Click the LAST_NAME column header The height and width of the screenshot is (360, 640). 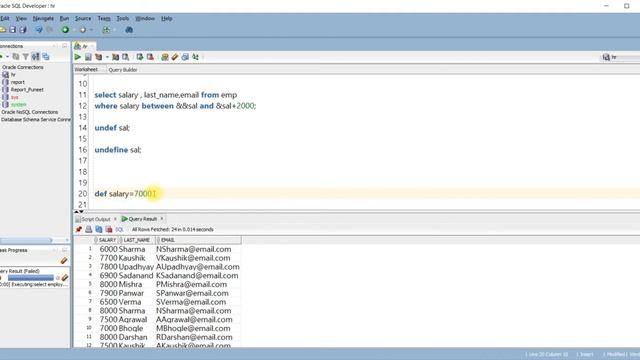tap(137, 240)
